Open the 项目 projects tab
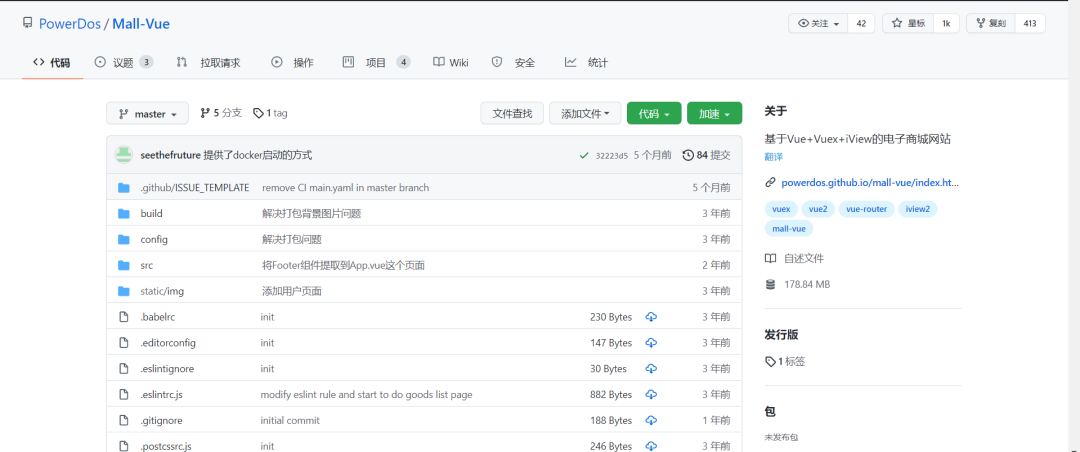 (x=377, y=63)
